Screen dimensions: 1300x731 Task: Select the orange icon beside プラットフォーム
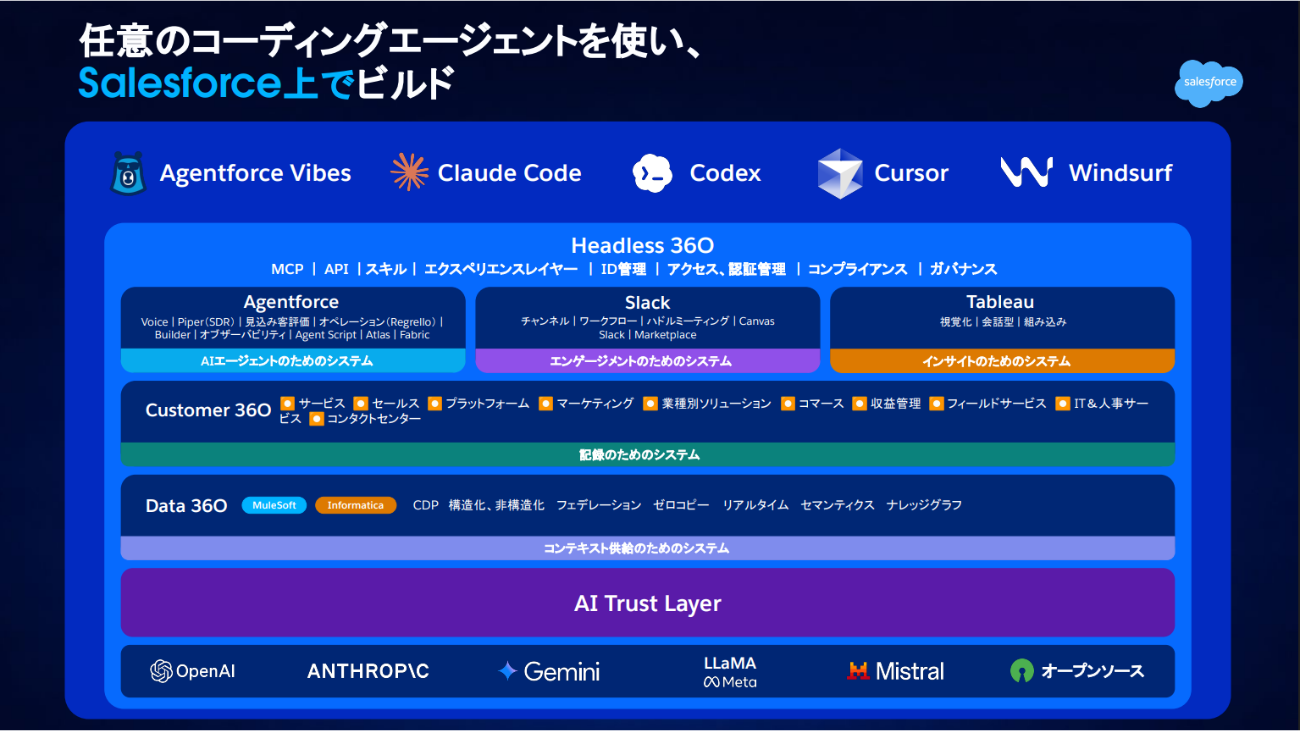[434, 403]
